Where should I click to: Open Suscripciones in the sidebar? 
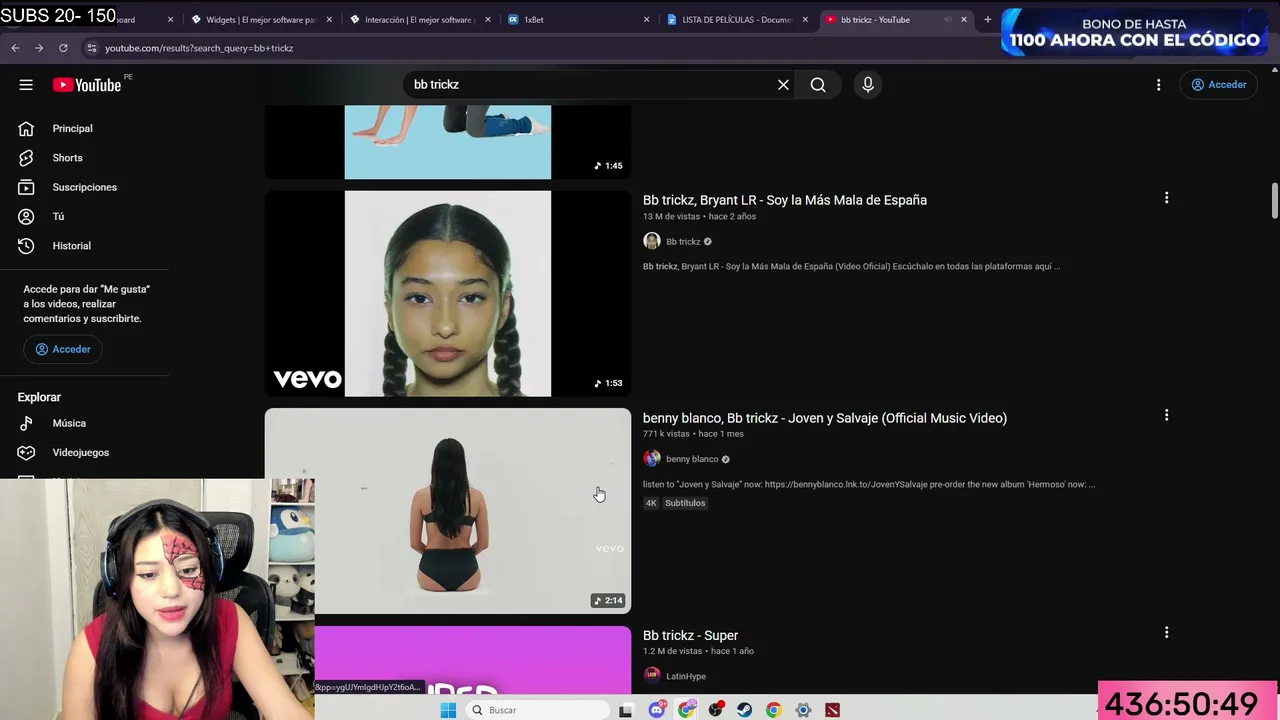tap(85, 187)
